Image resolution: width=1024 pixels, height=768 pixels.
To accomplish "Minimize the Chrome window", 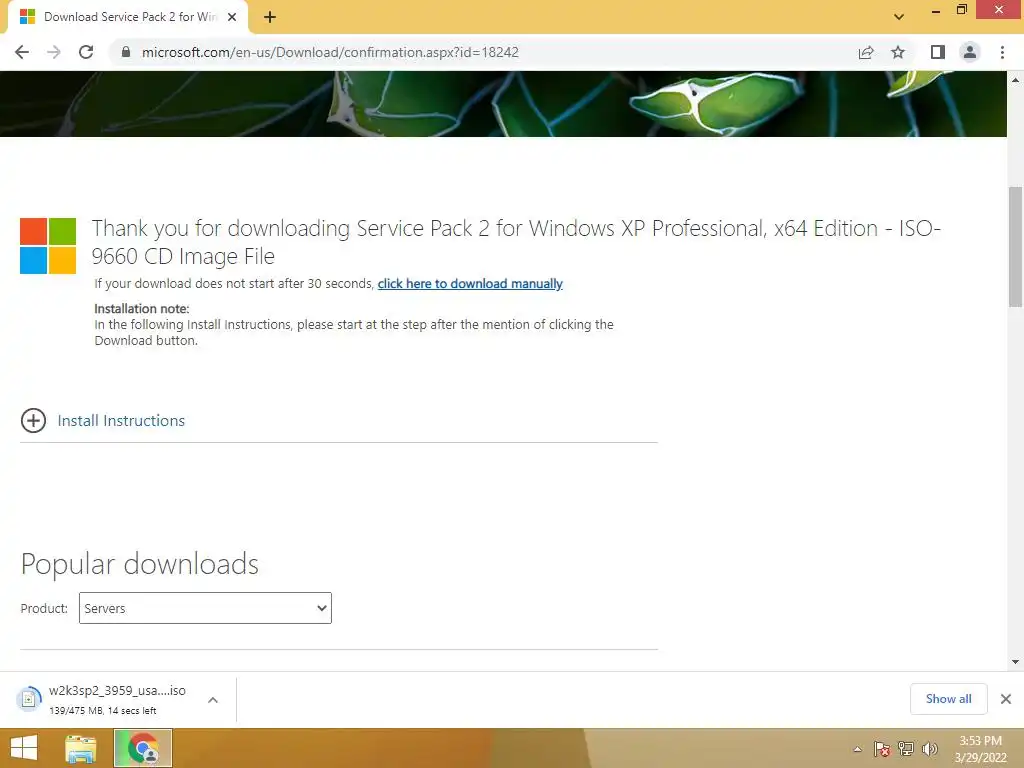I will coord(936,11).
